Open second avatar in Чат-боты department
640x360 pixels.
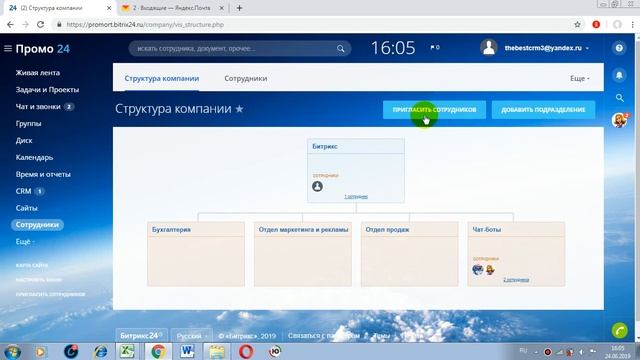click(490, 269)
